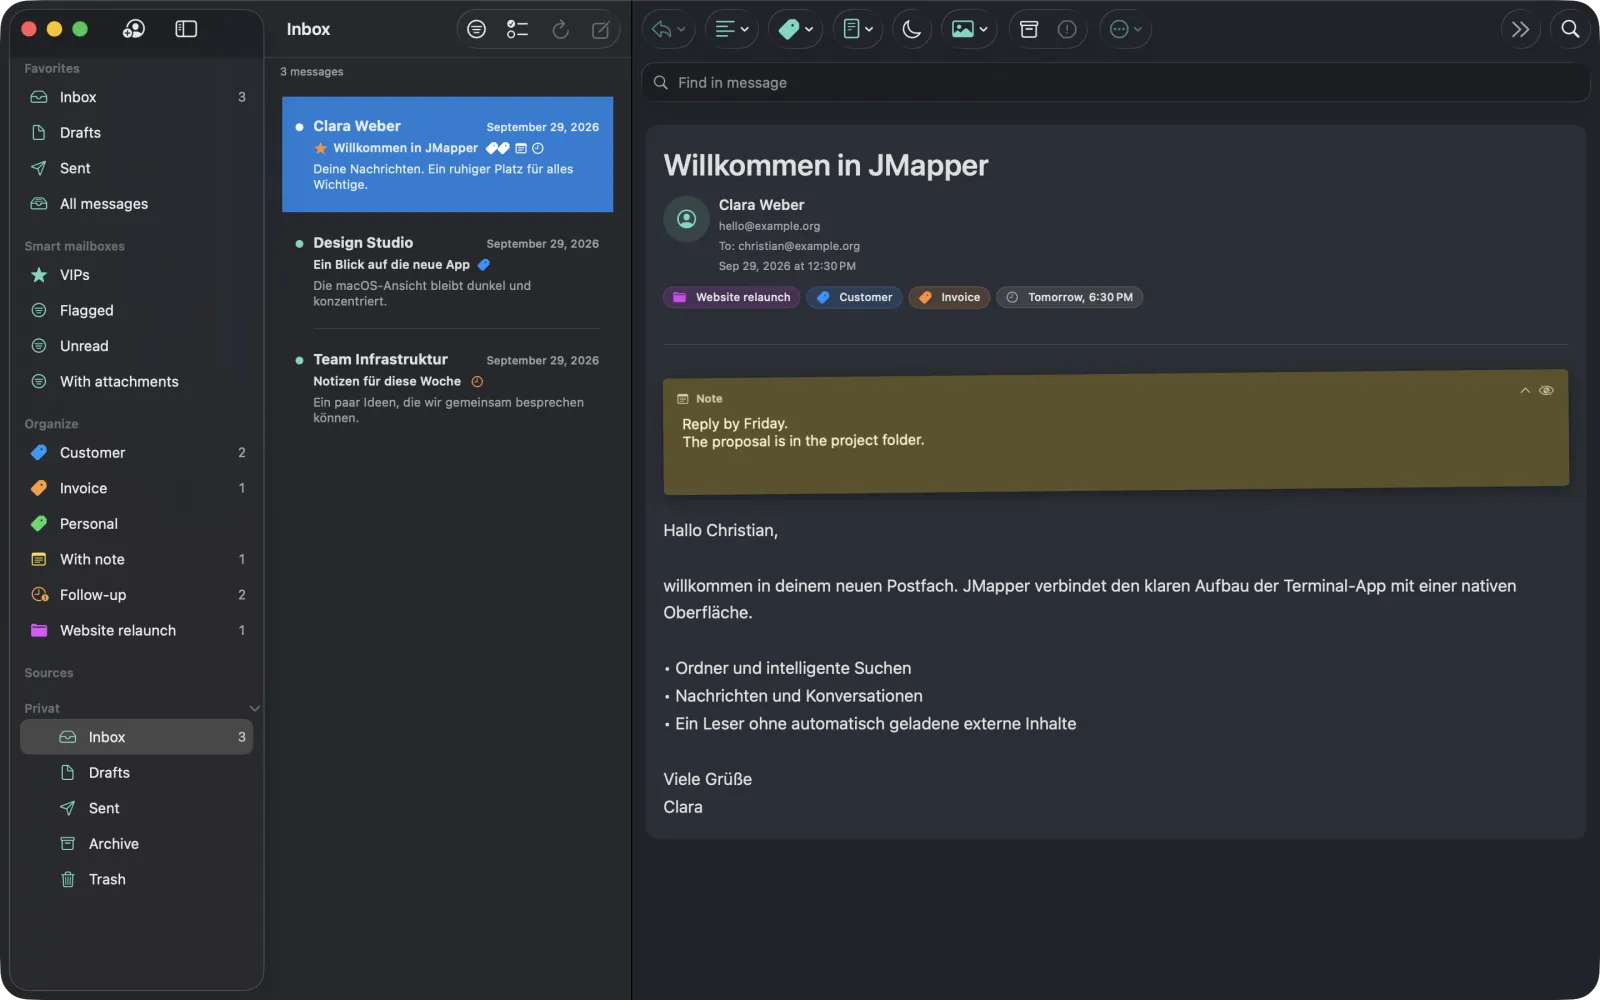This screenshot has width=1600, height=1000.
Task: Open the Design Studio message
Action: pos(447,271)
